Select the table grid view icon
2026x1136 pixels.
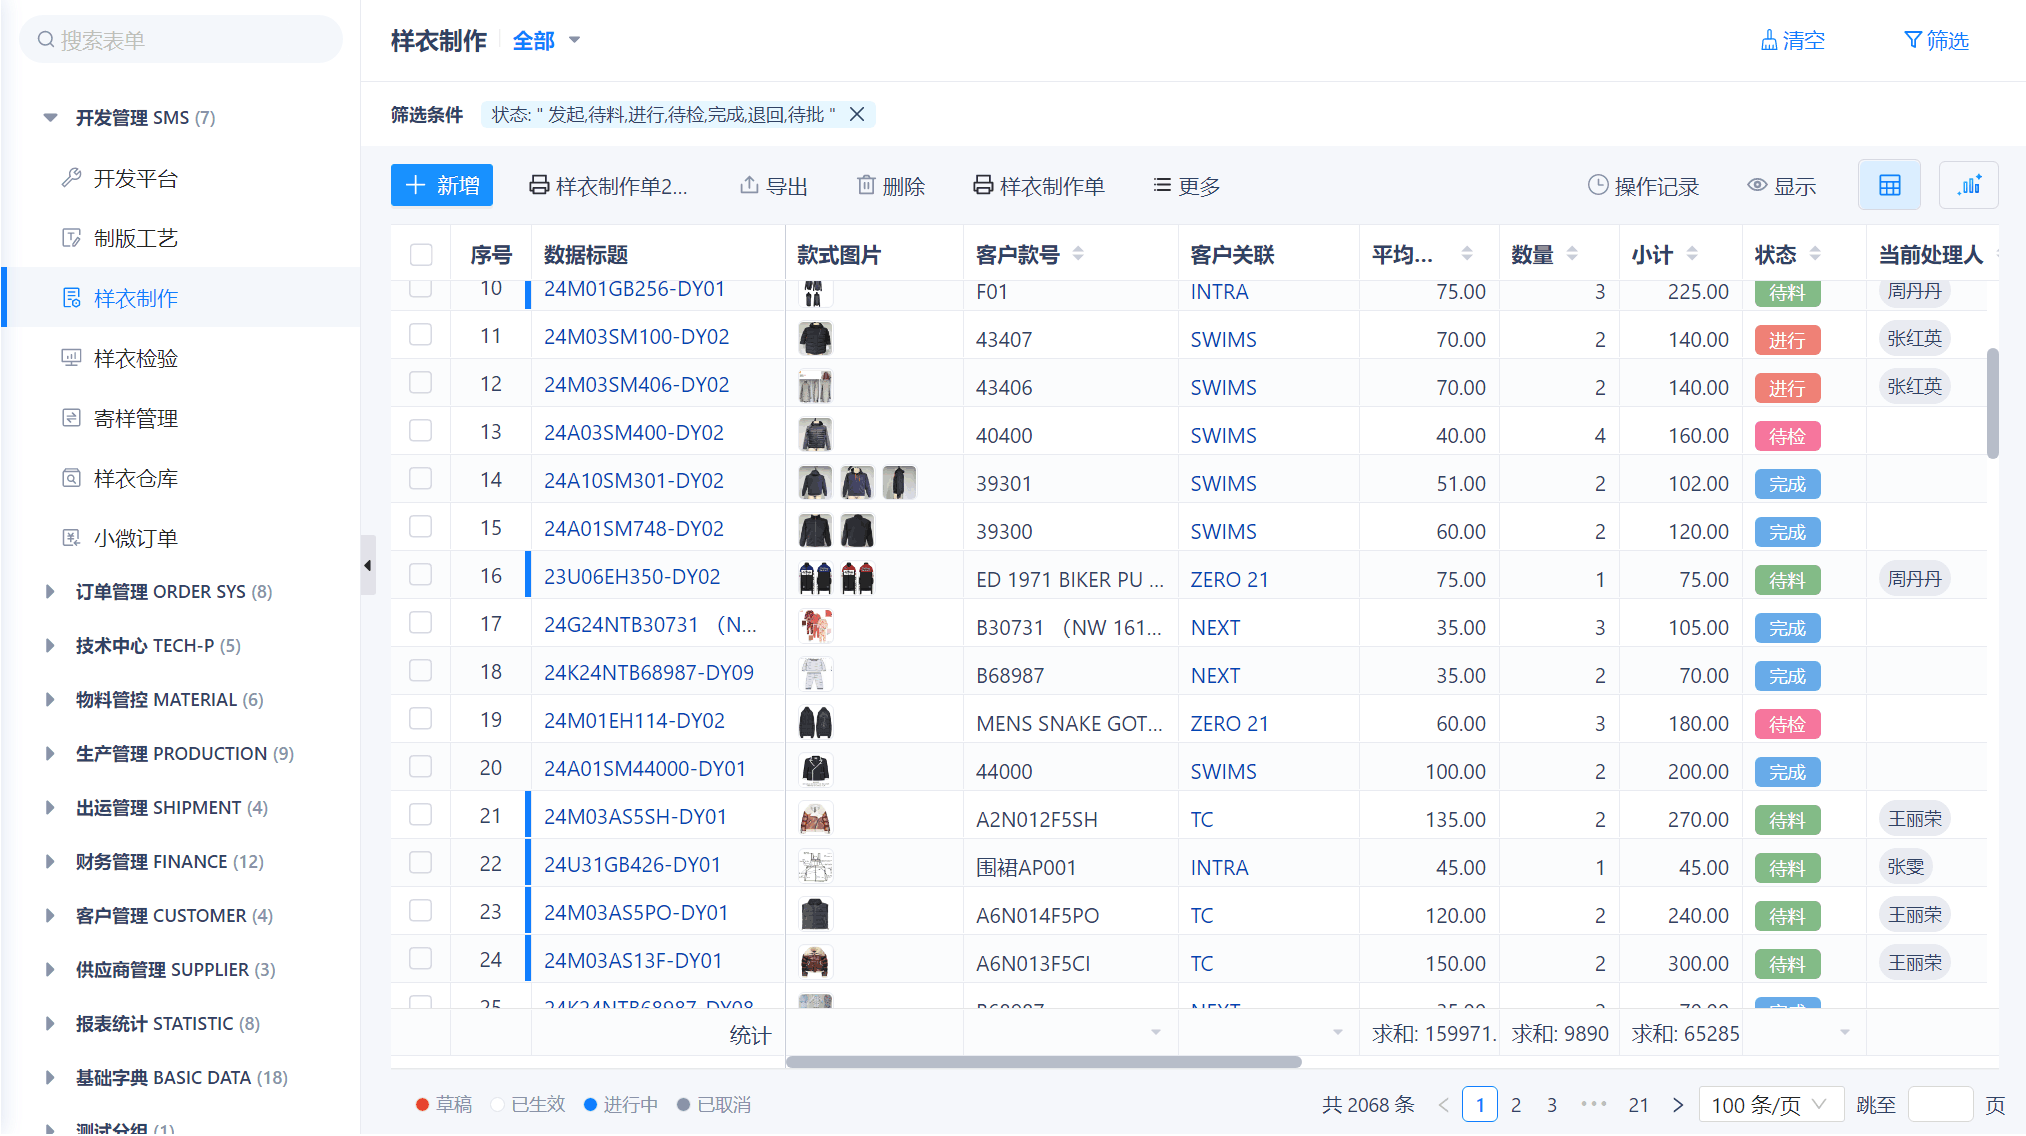click(x=1889, y=184)
